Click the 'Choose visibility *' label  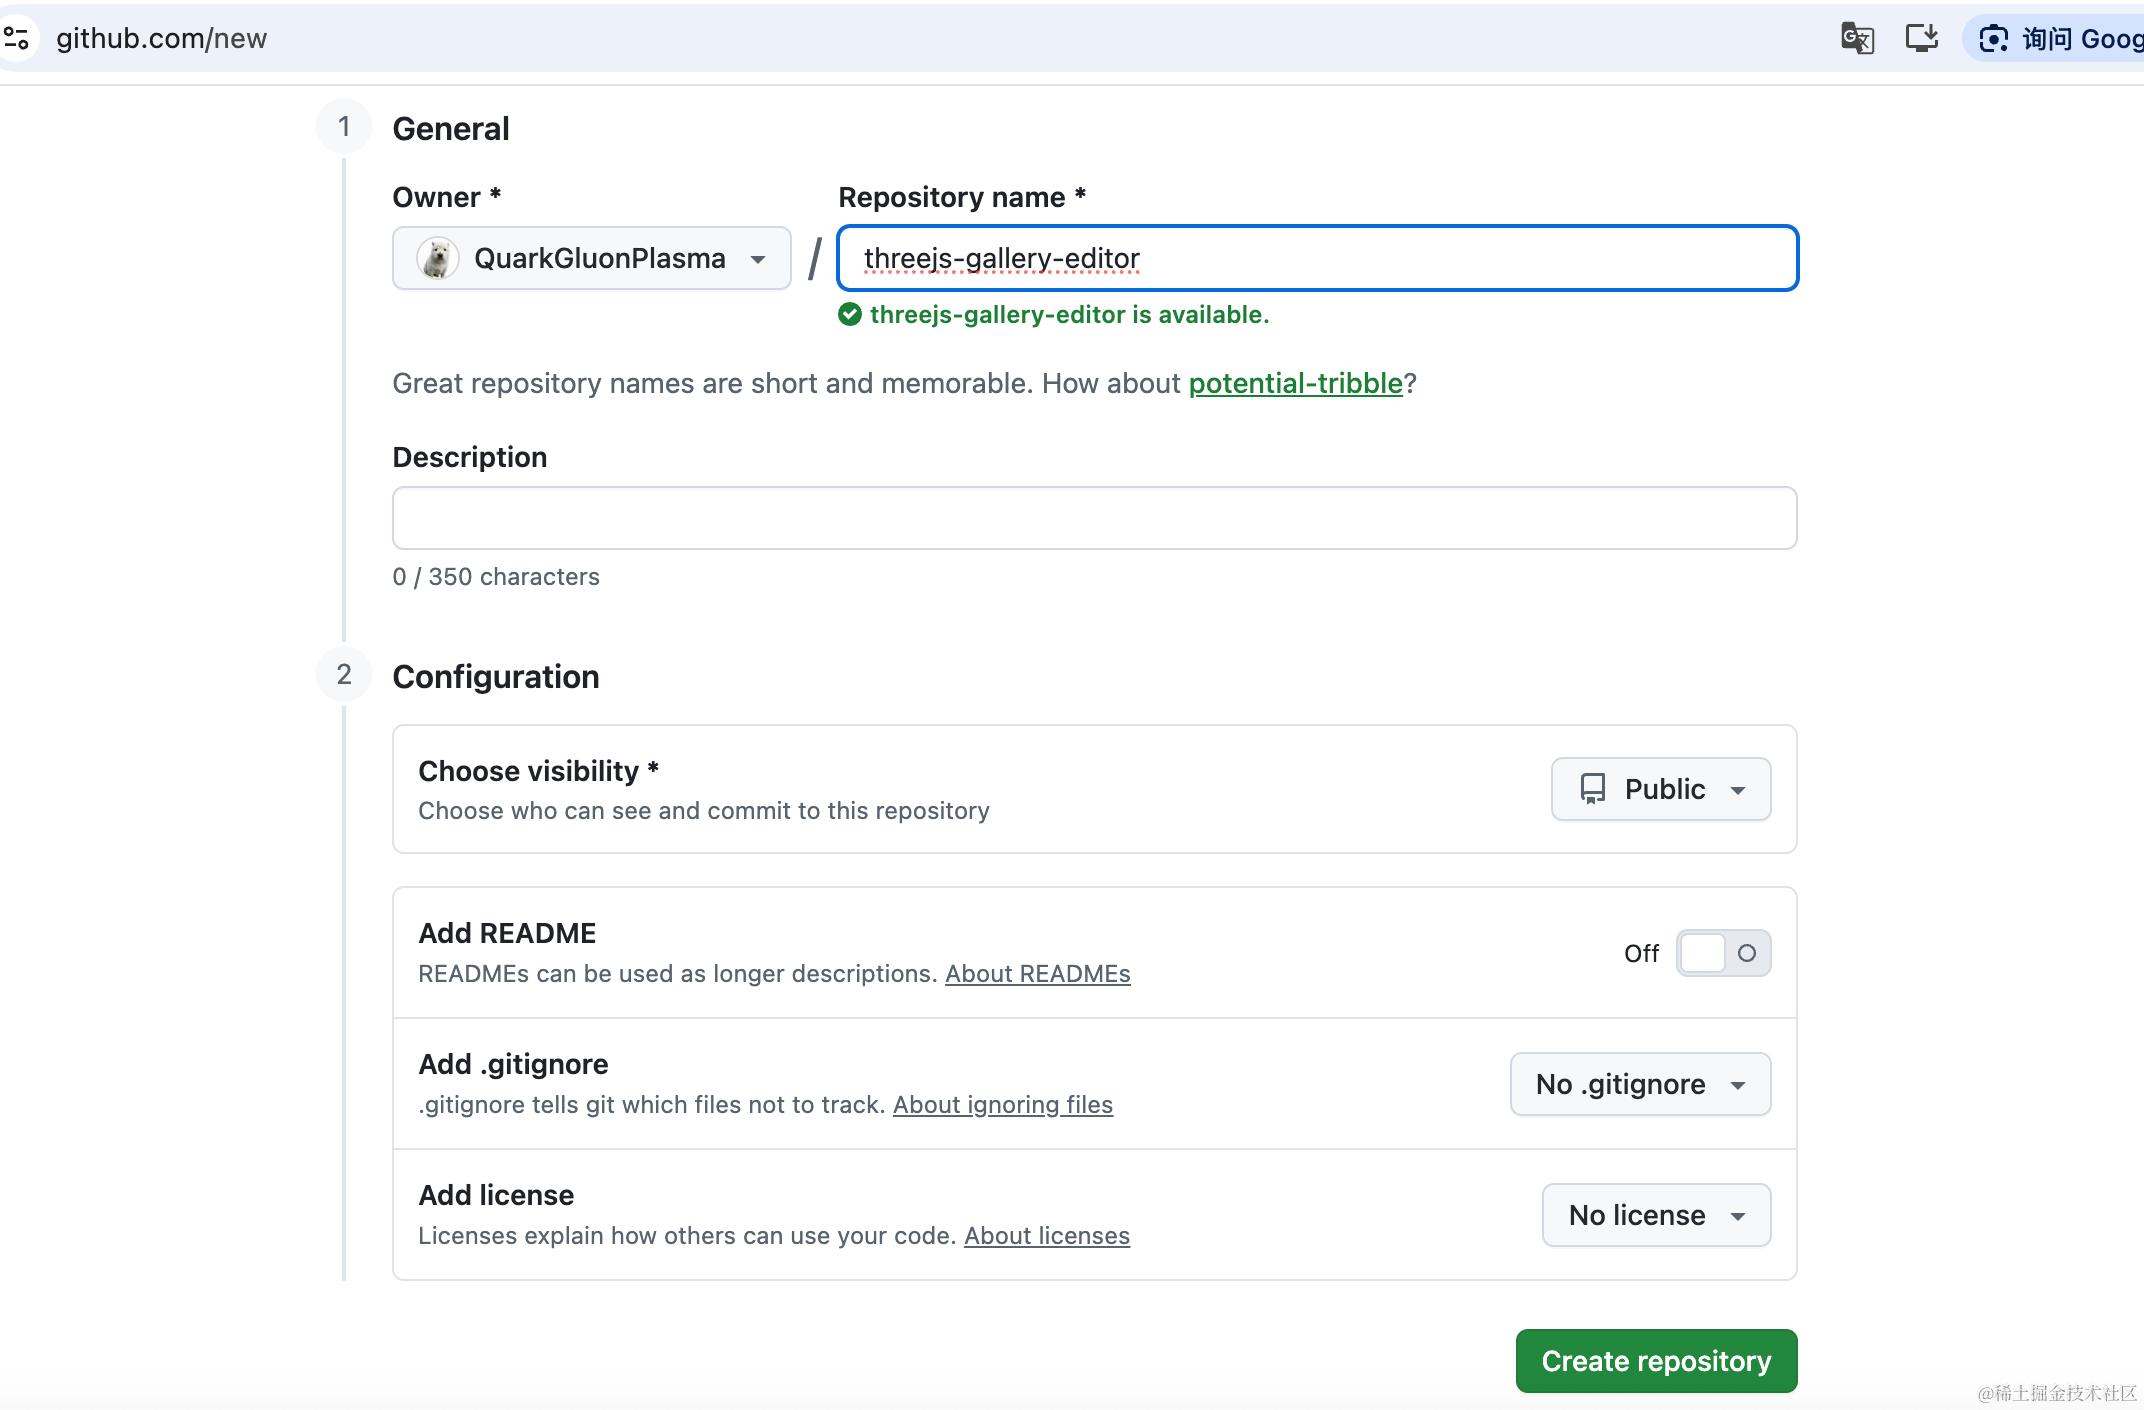538,771
